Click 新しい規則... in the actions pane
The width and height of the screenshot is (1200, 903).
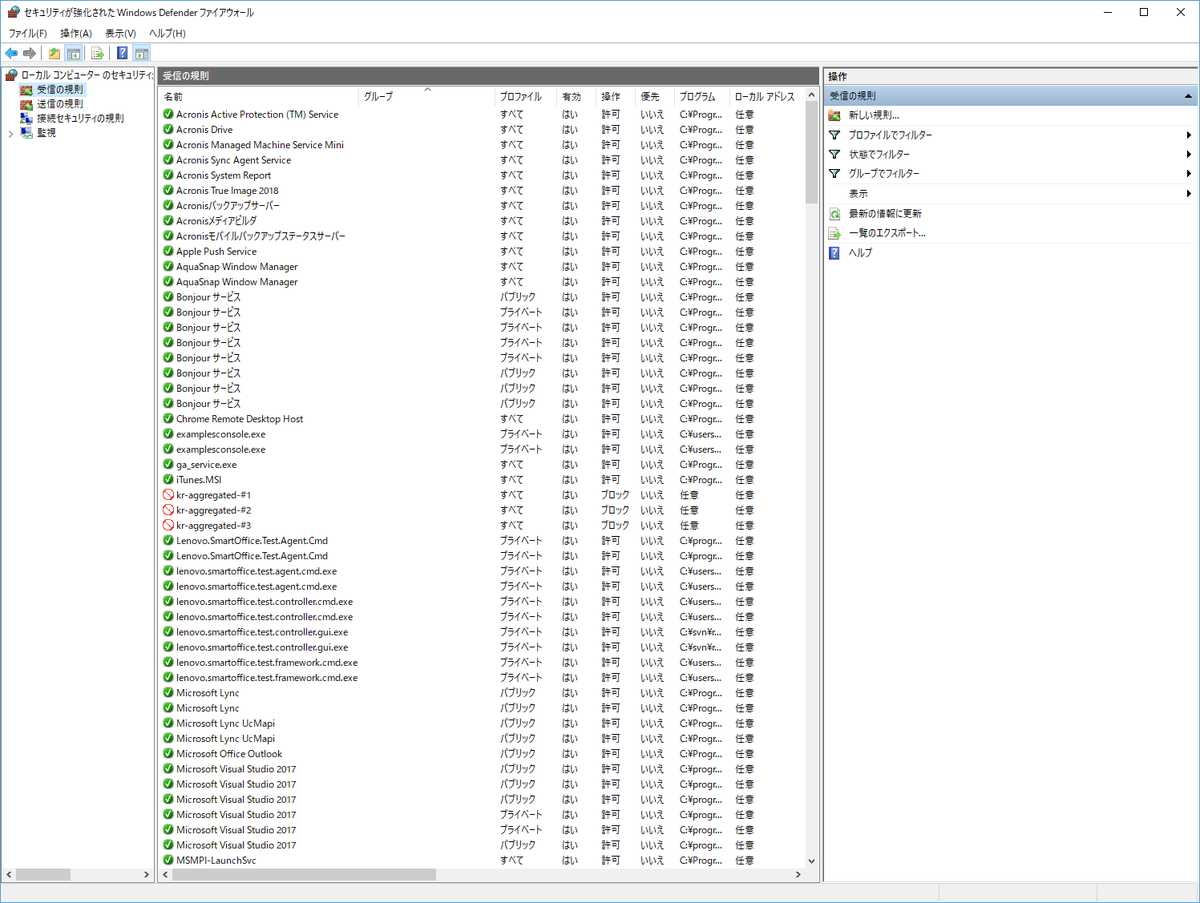[874, 115]
